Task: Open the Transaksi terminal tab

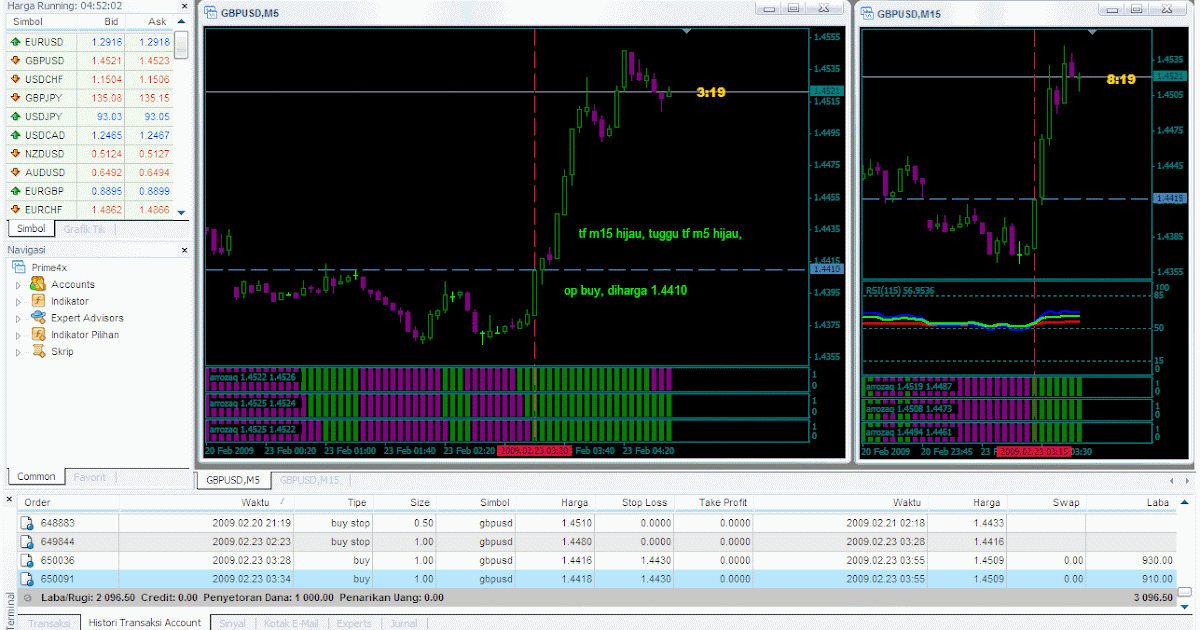Action: pos(48,623)
